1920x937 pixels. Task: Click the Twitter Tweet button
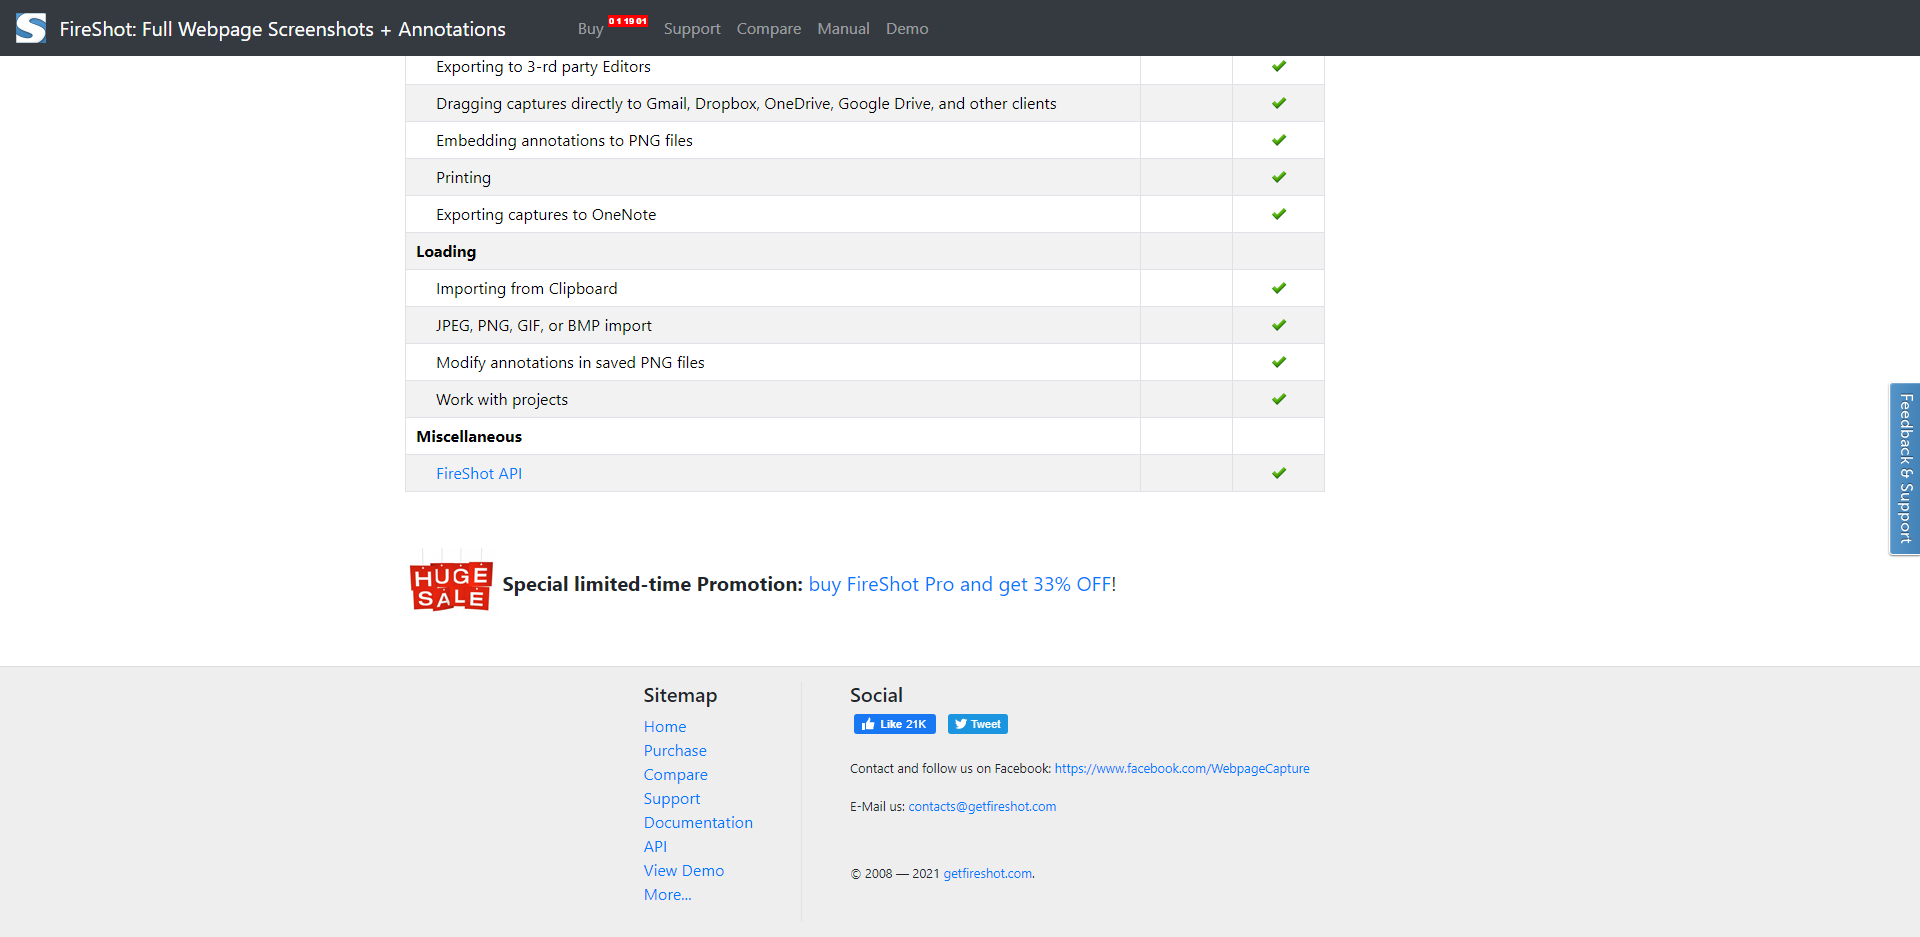[977, 724]
